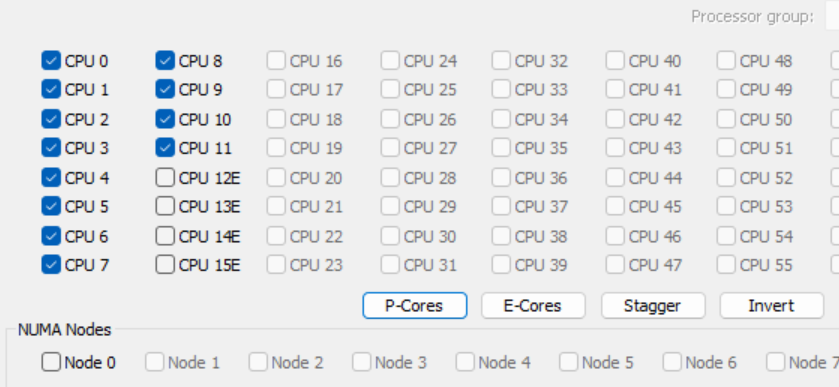Uncheck the CPU 2 checkbox
Viewport: 839px width, 387px height.
pos(51,119)
